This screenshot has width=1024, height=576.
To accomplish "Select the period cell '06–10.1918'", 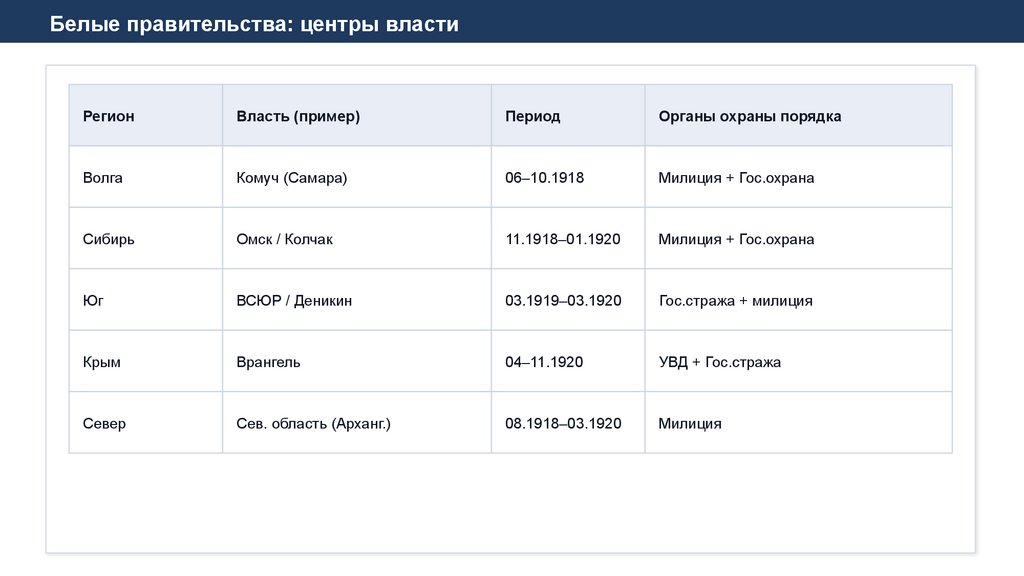I will pos(544,178).
